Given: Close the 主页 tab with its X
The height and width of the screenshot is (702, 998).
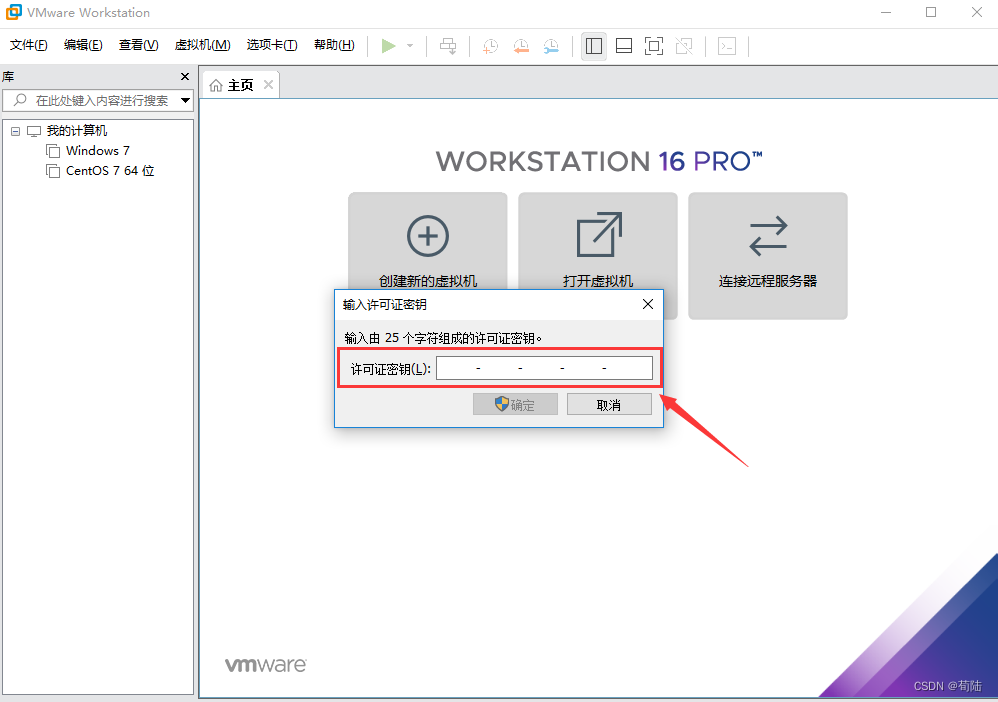Looking at the screenshot, I should point(269,85).
